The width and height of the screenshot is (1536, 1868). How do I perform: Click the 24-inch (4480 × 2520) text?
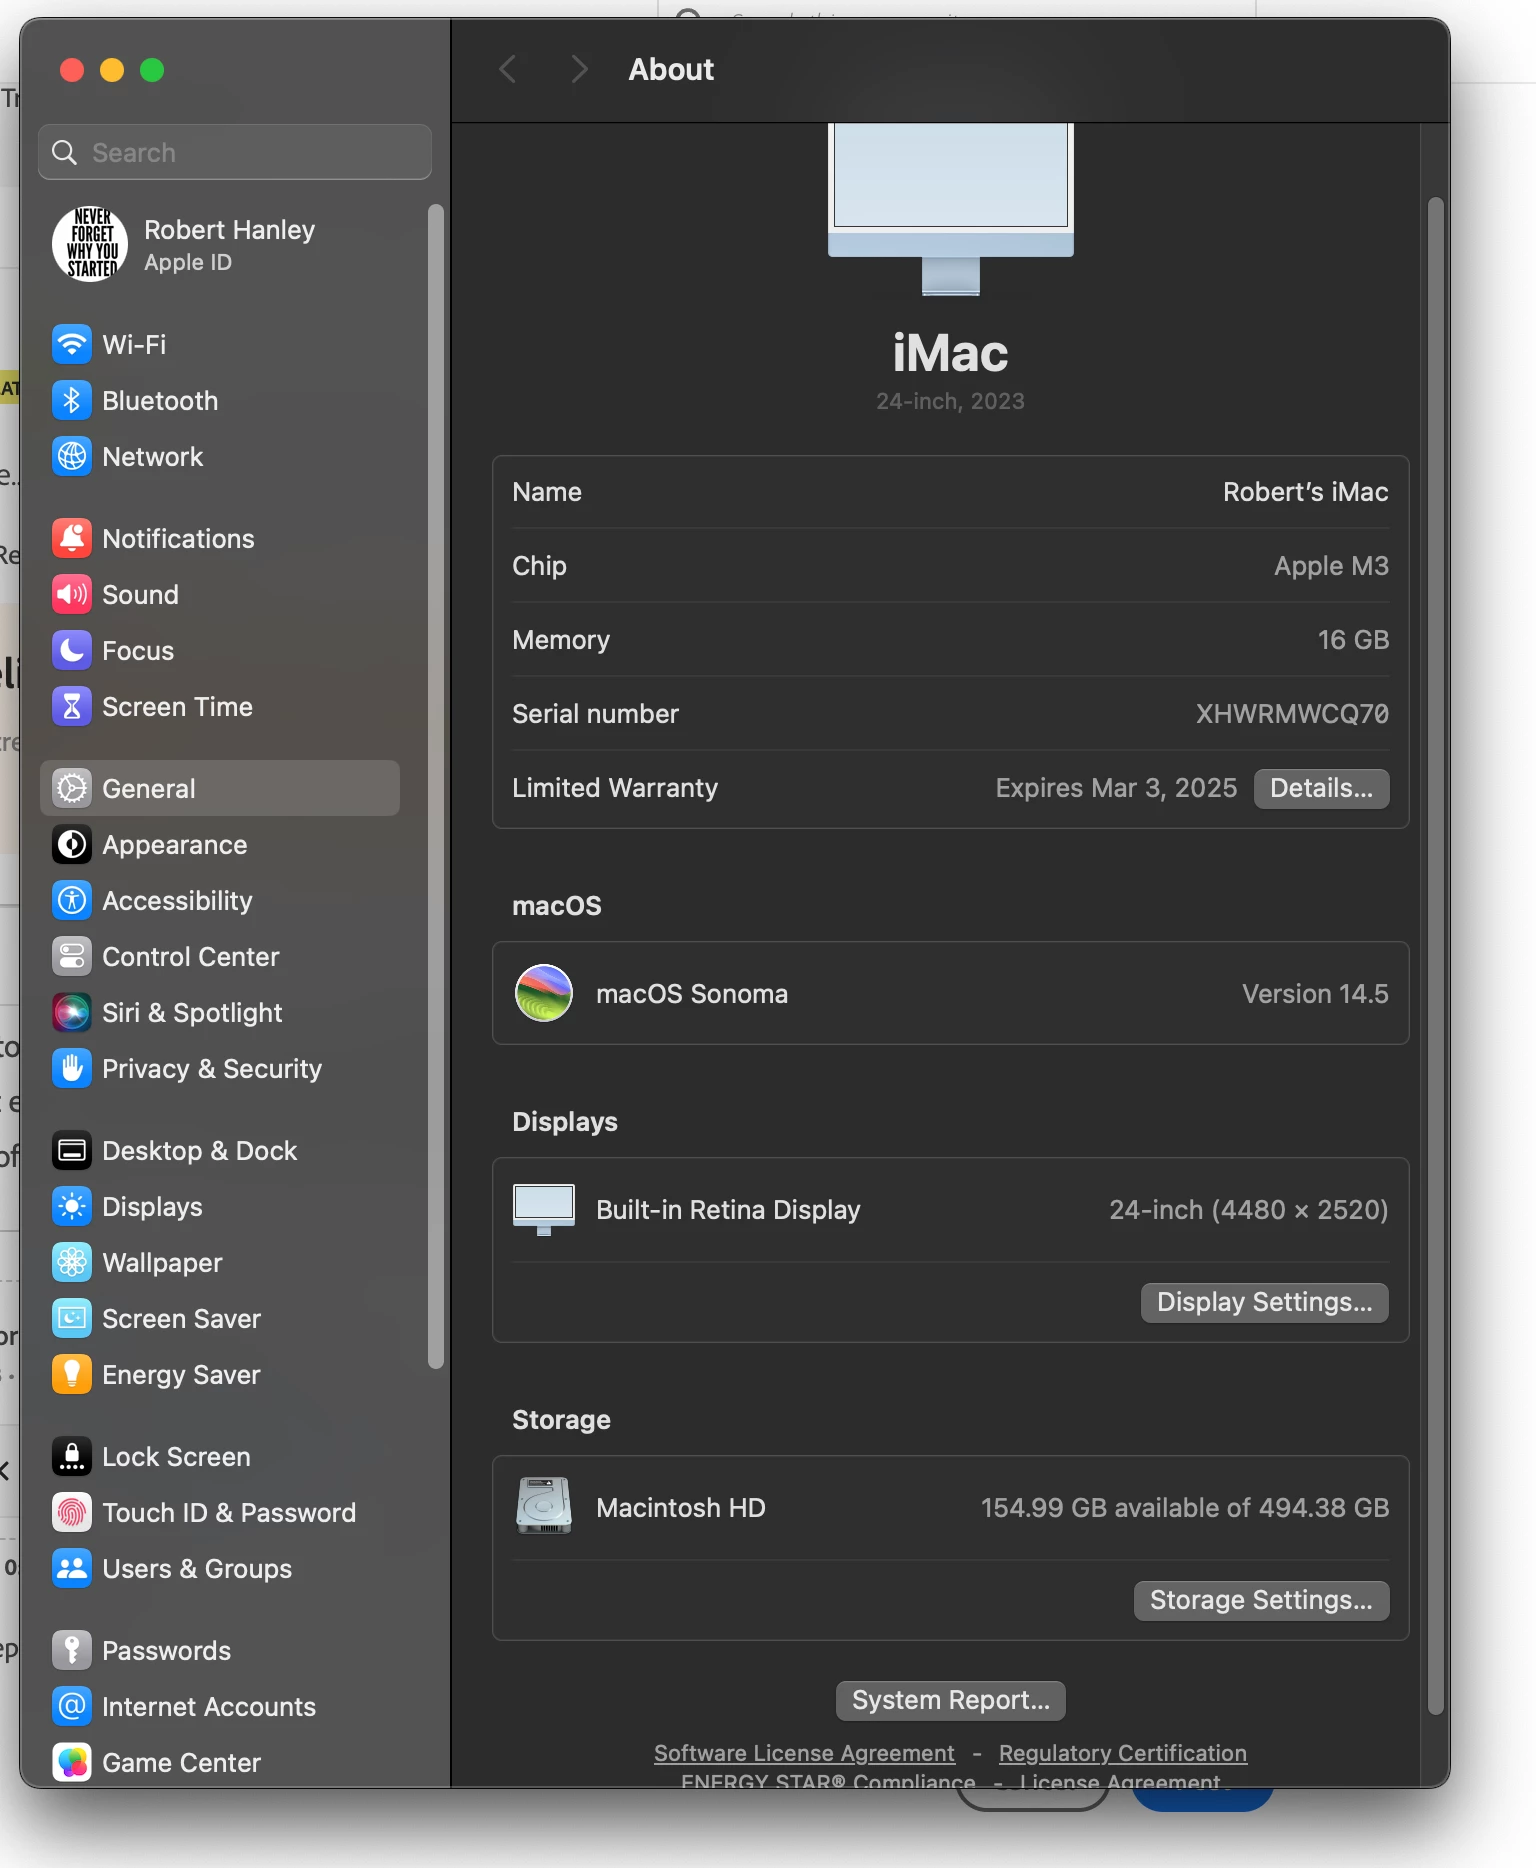tap(1248, 1210)
